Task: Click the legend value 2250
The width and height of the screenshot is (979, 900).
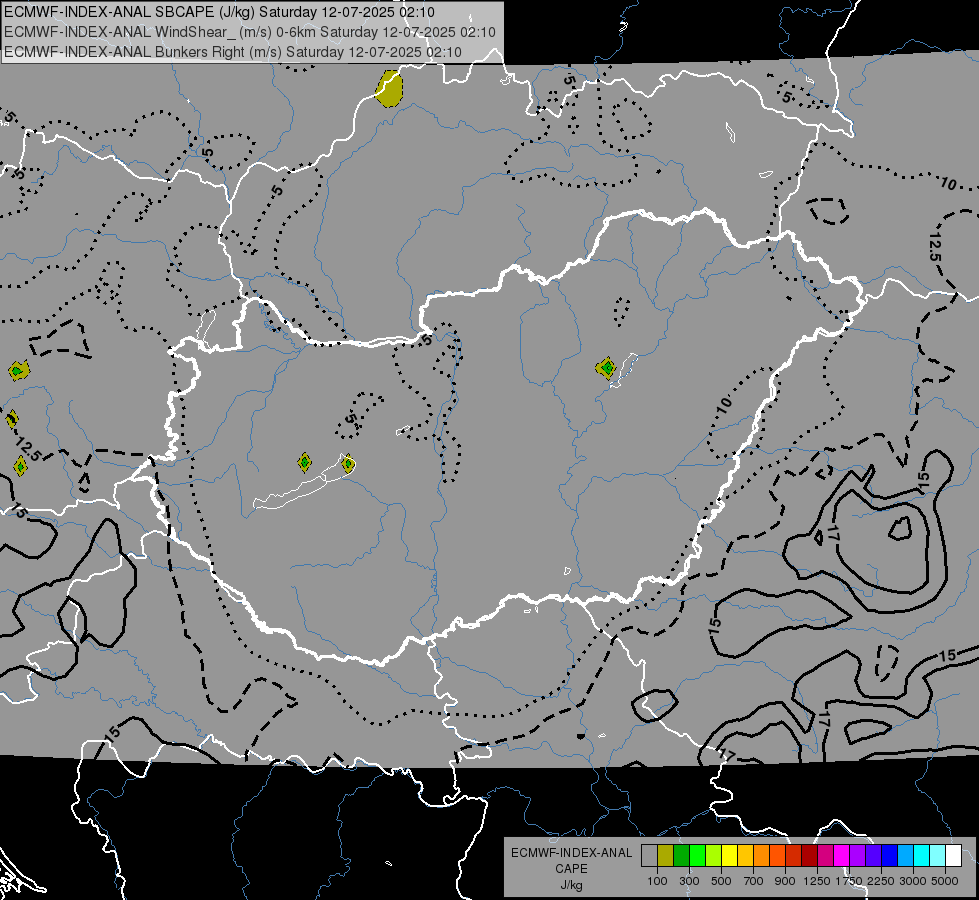Action: pos(881,881)
